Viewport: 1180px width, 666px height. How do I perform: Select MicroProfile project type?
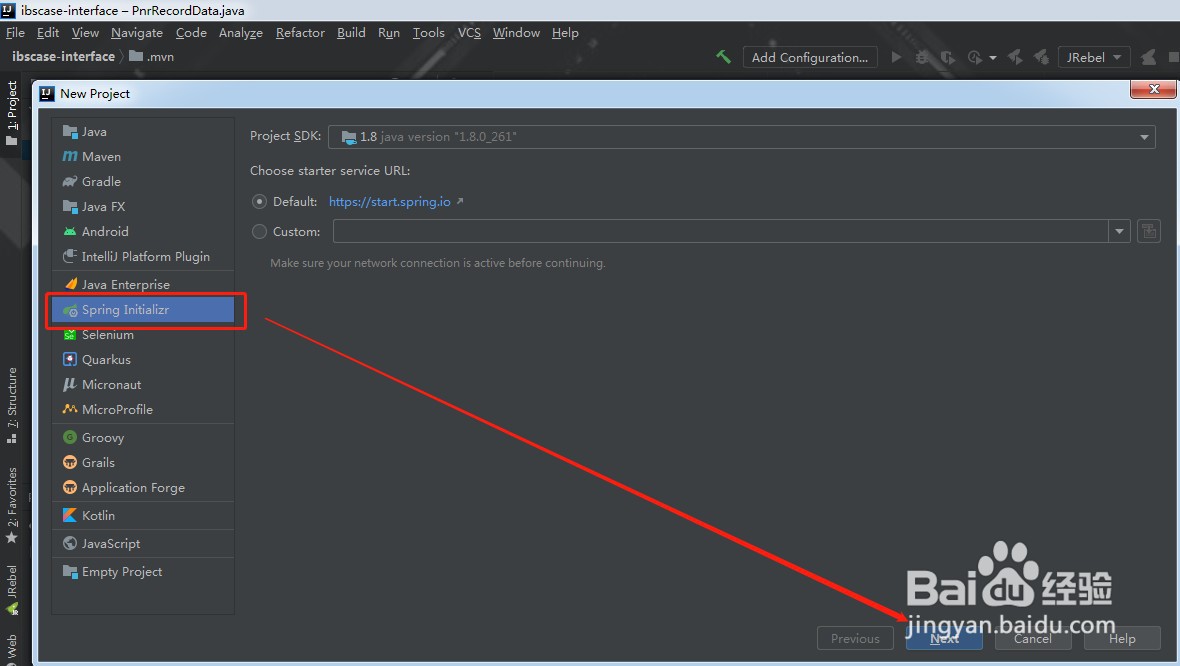(x=143, y=409)
